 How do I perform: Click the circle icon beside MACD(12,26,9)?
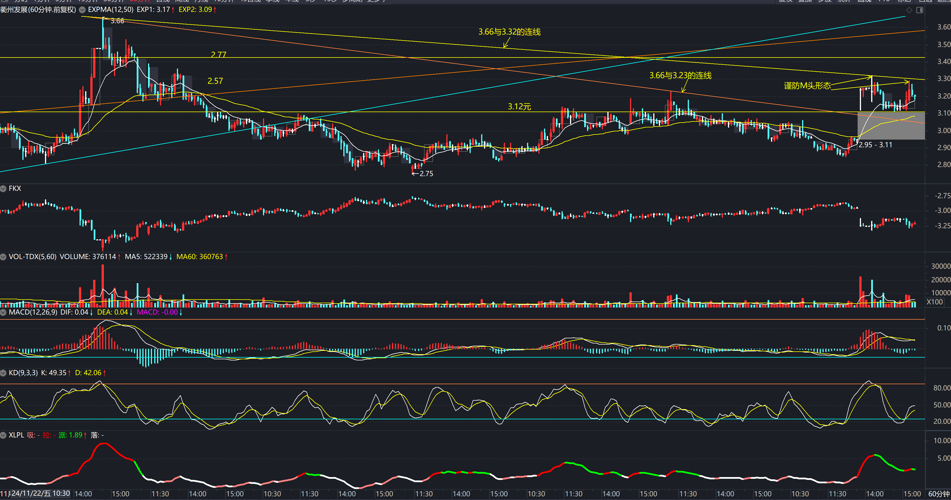pos(4,312)
